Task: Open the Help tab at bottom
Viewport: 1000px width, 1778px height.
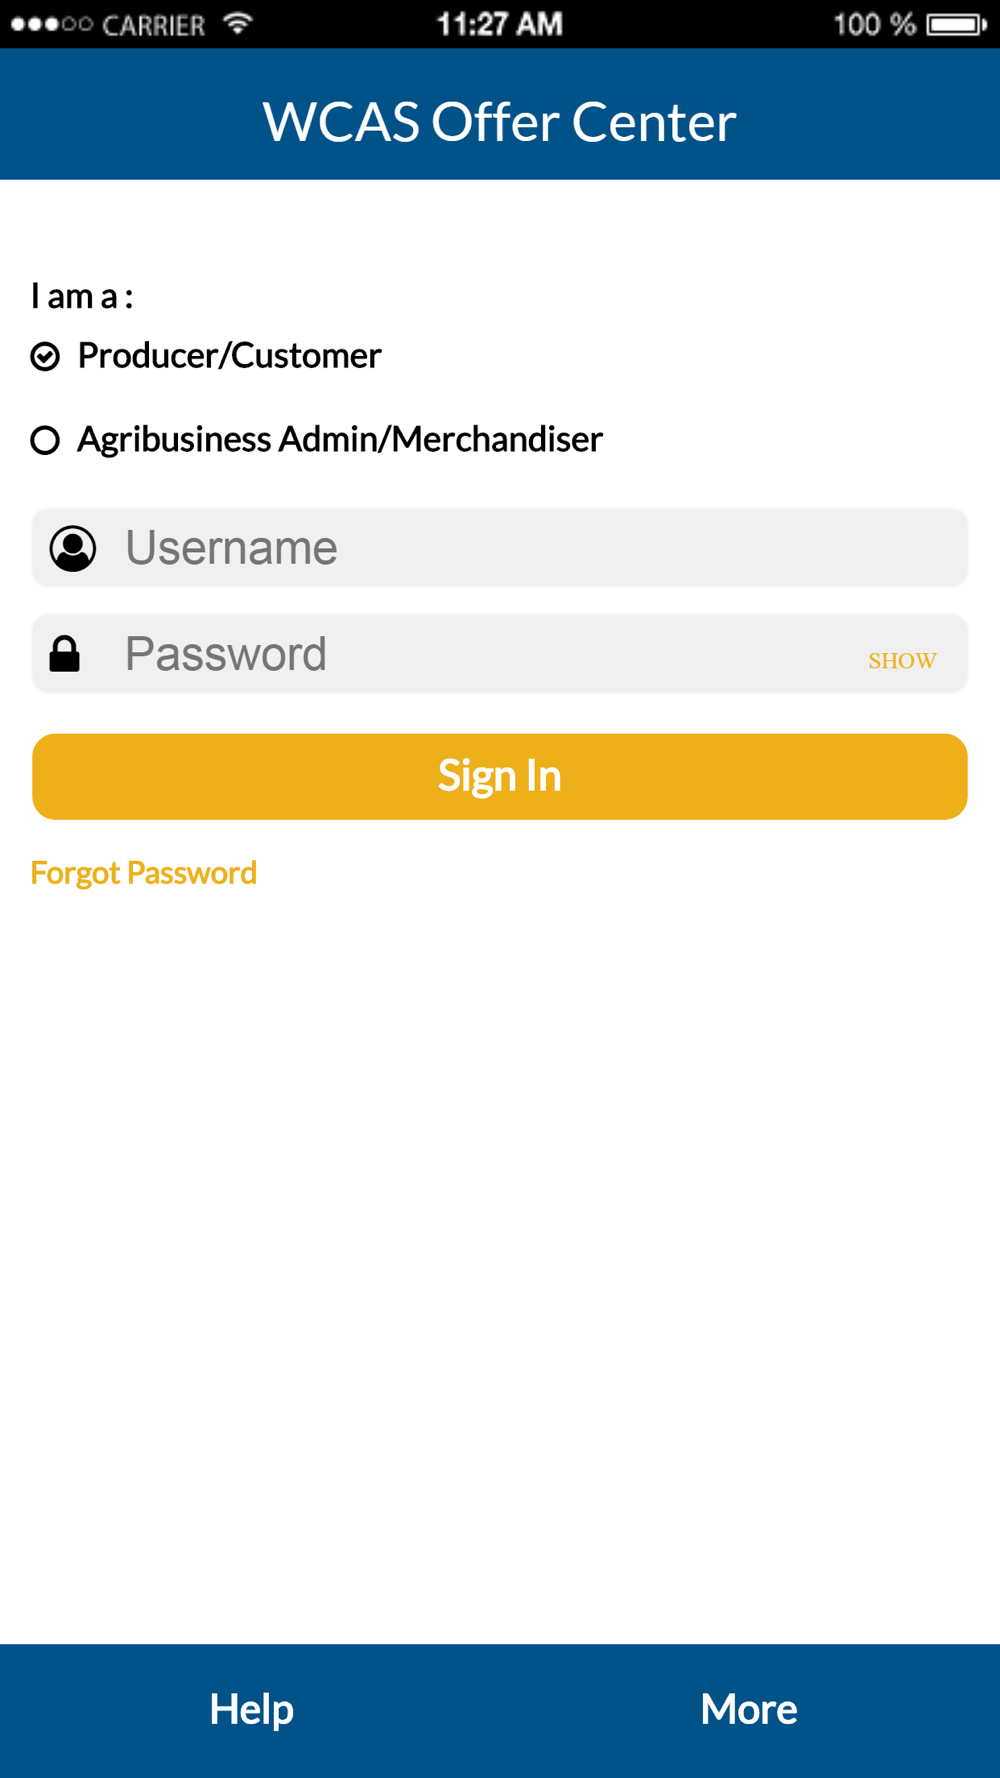Action: (251, 1710)
